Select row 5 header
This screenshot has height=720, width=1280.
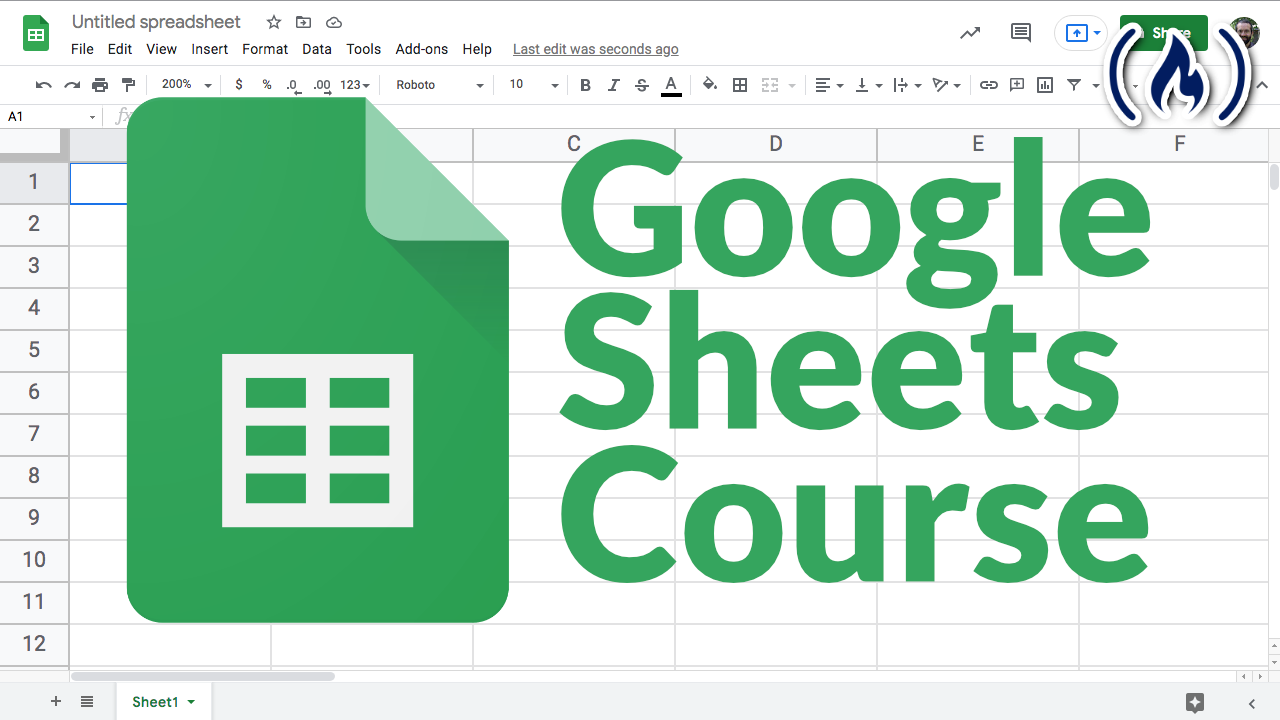[x=34, y=350]
